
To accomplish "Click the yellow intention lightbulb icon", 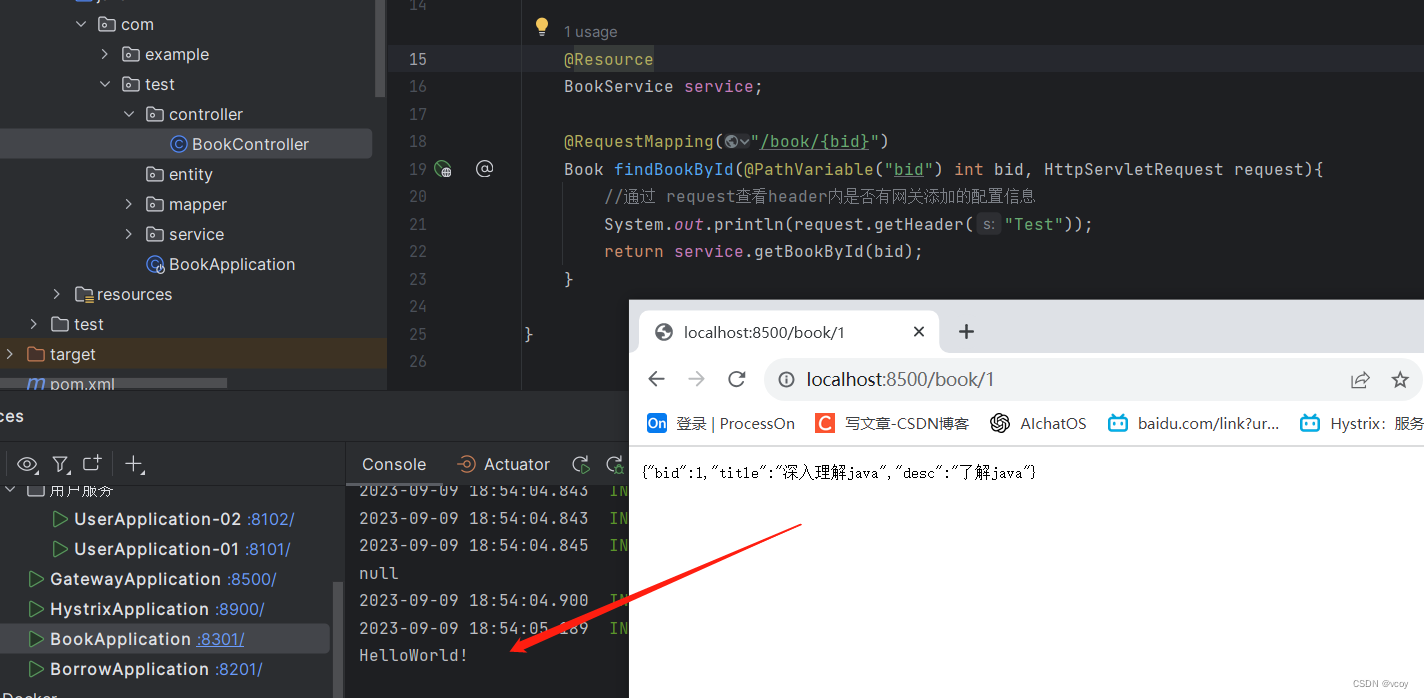I will (x=541, y=27).
